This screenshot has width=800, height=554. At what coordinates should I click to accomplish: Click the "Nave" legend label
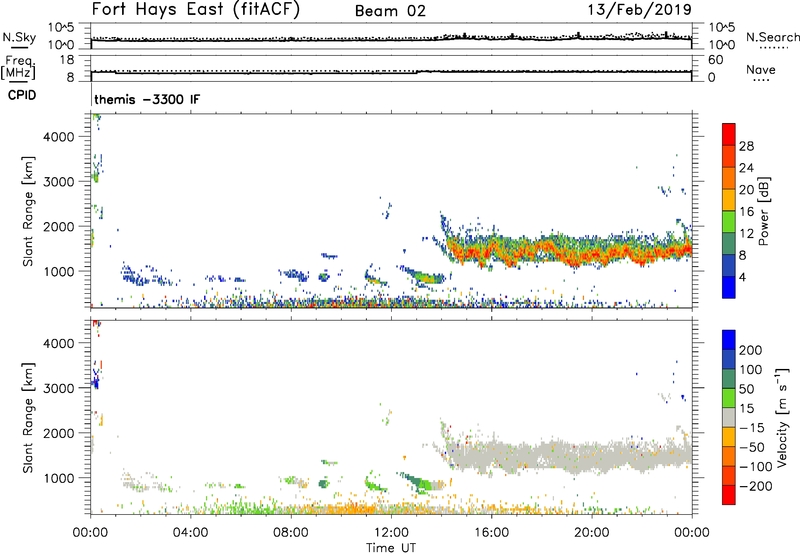click(x=761, y=69)
